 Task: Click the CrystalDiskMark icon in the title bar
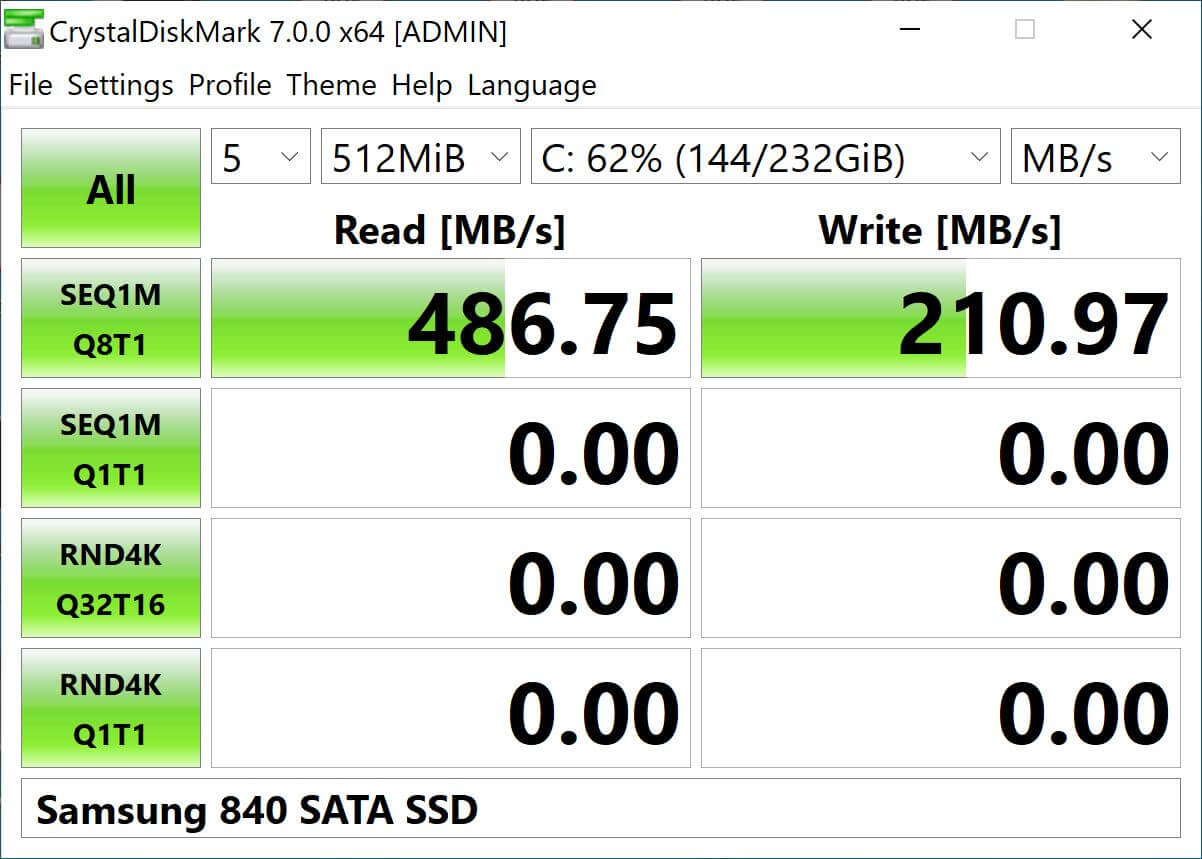22,30
